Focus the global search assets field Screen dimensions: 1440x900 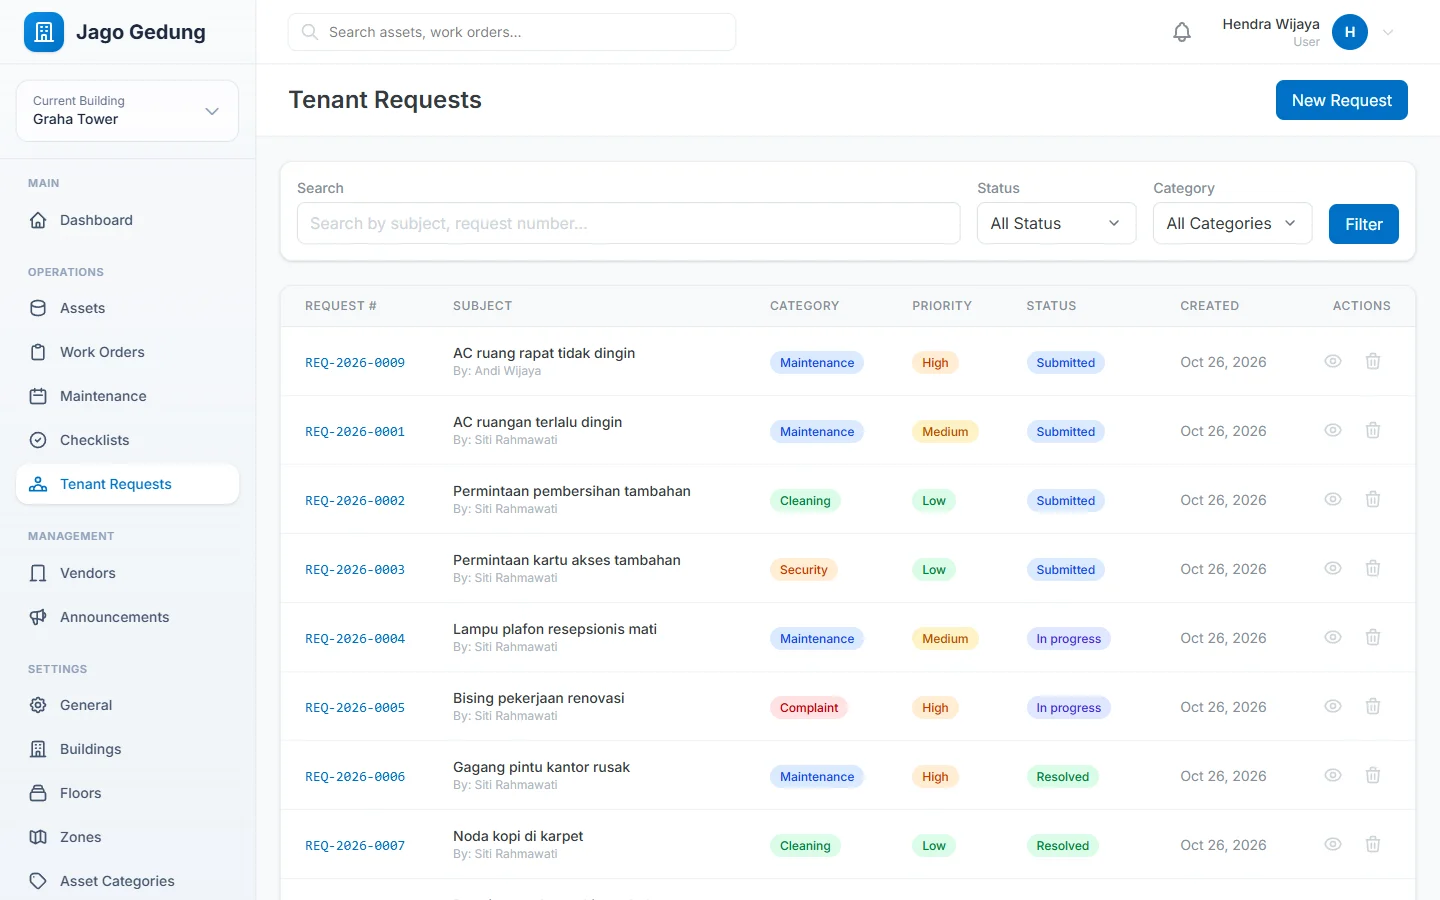(x=512, y=32)
